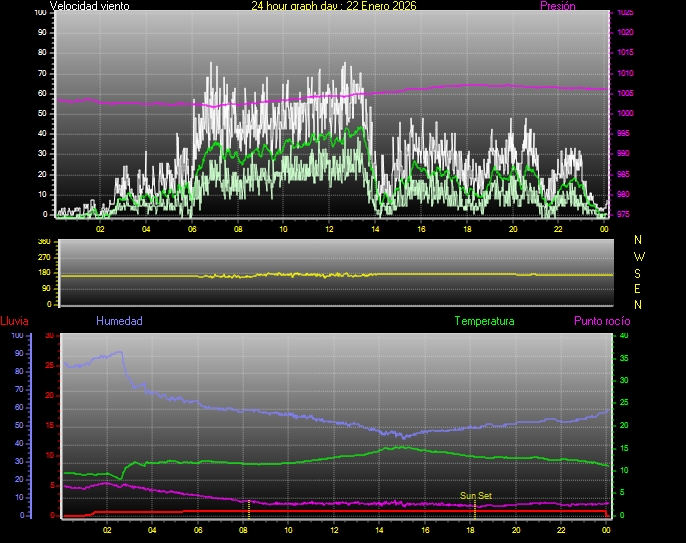
Task: Click the 100 value on wind speed axis
Action: pyautogui.click(x=40, y=13)
